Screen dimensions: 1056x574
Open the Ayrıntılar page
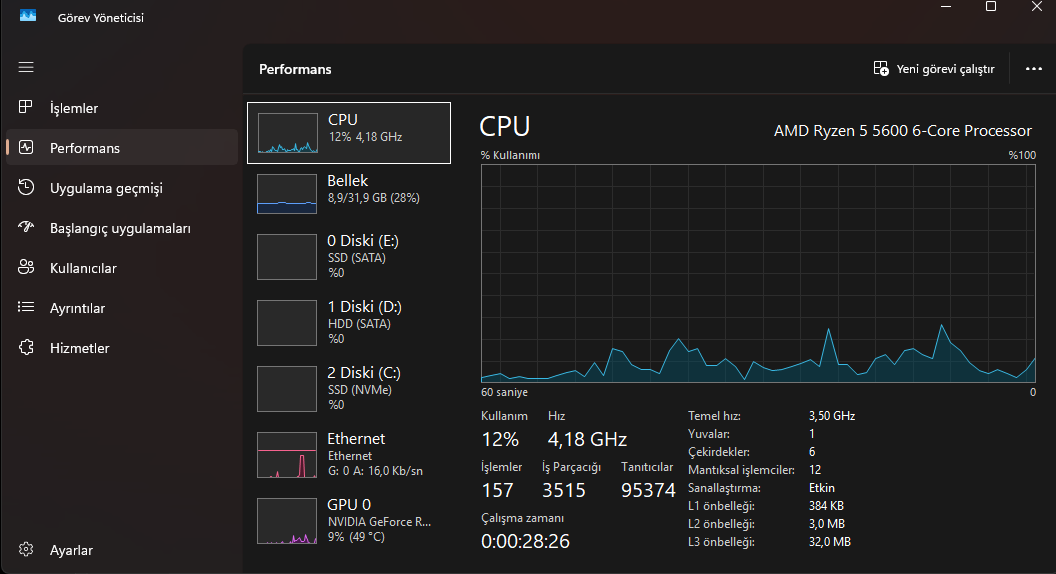pyautogui.click(x=122, y=308)
